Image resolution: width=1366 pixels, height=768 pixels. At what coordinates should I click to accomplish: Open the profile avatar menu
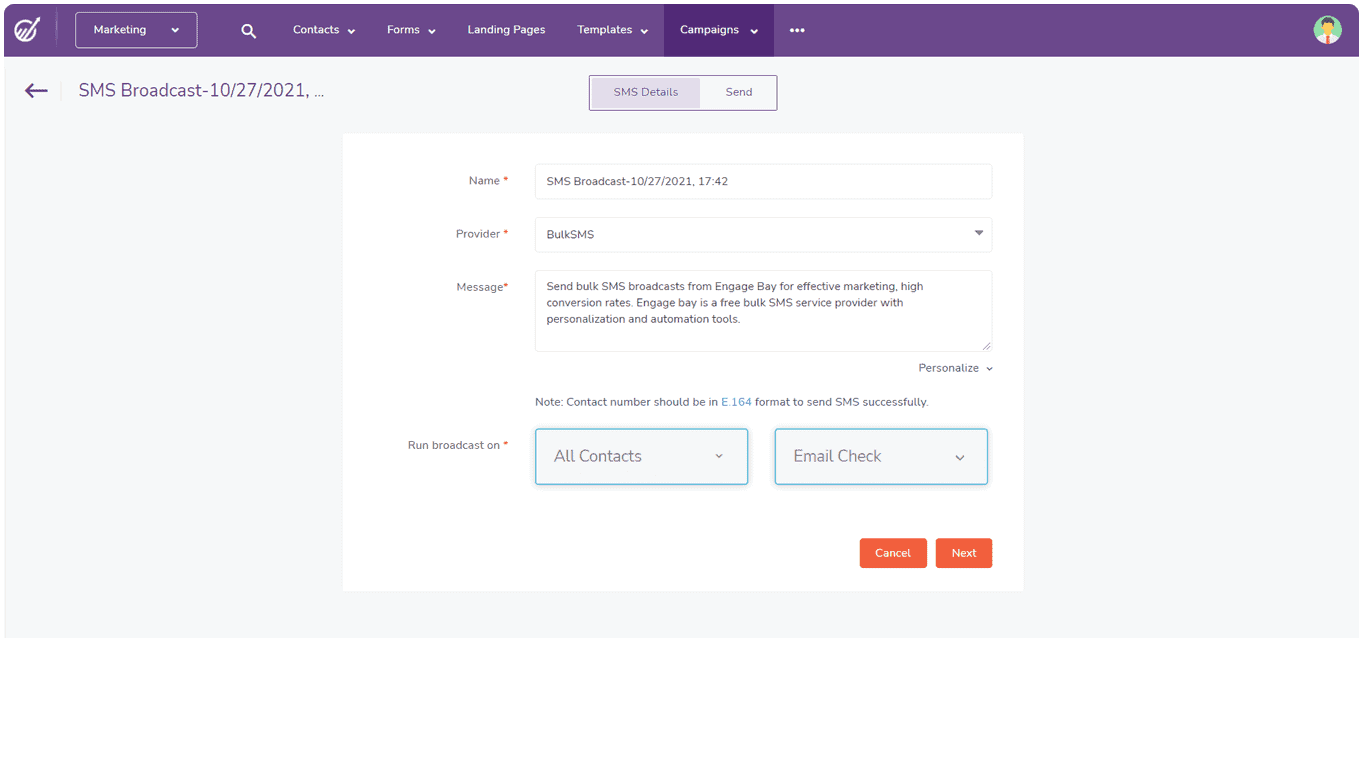tap(1327, 29)
